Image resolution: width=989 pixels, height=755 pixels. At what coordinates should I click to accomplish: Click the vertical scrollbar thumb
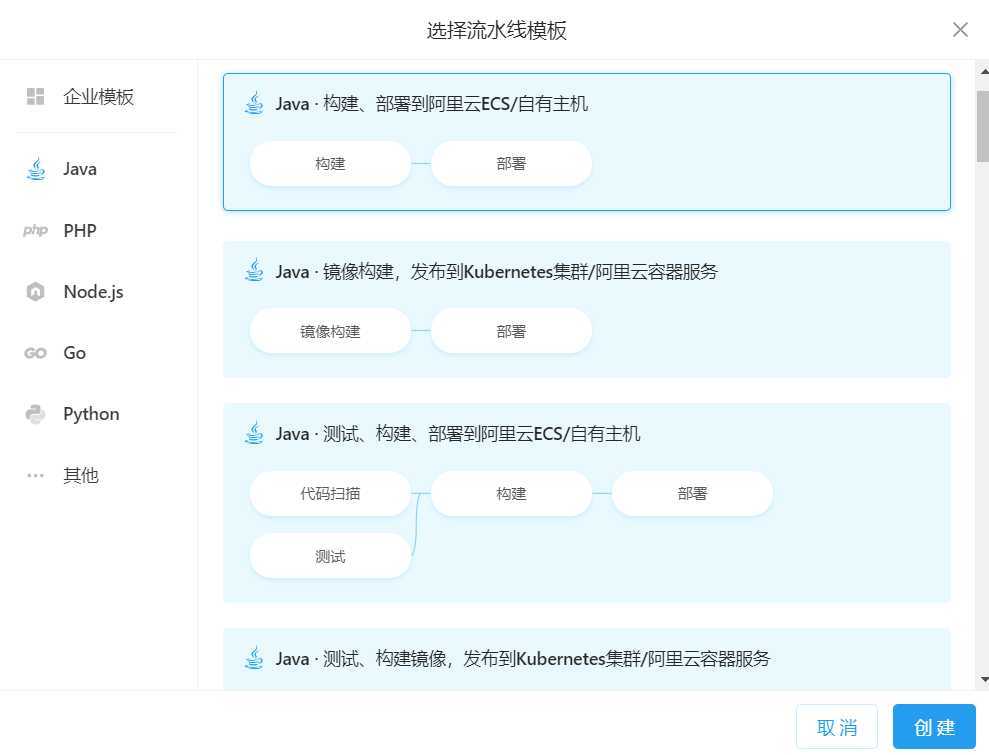[983, 126]
